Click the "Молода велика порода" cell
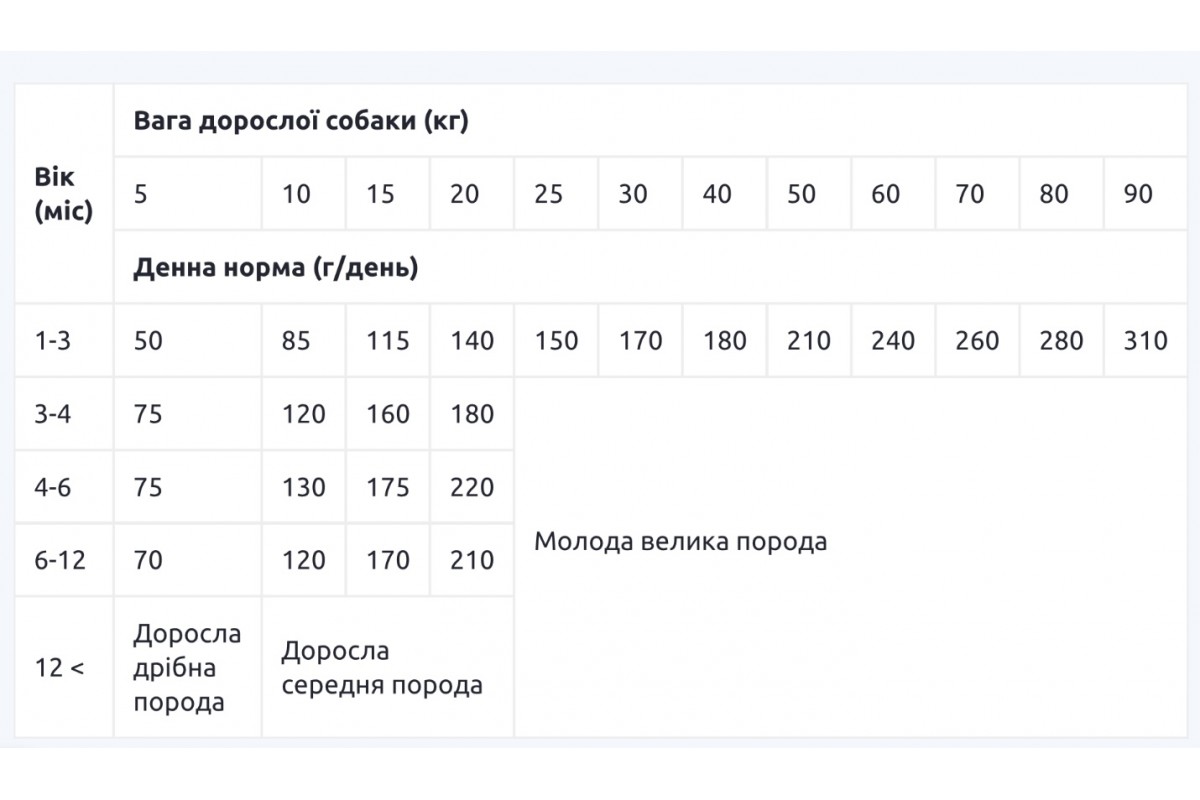This screenshot has height=800, width=1200. point(681,542)
